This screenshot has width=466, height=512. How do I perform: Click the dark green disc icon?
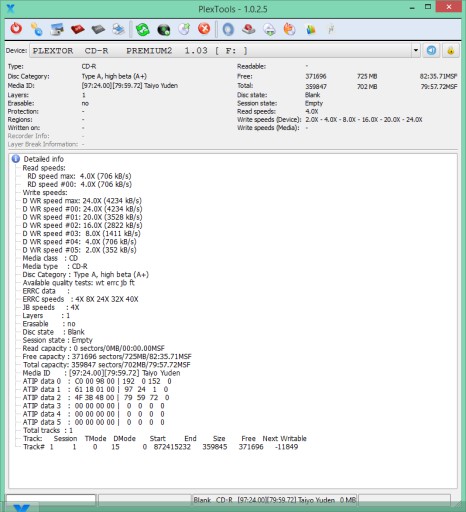pyautogui.click(x=163, y=30)
